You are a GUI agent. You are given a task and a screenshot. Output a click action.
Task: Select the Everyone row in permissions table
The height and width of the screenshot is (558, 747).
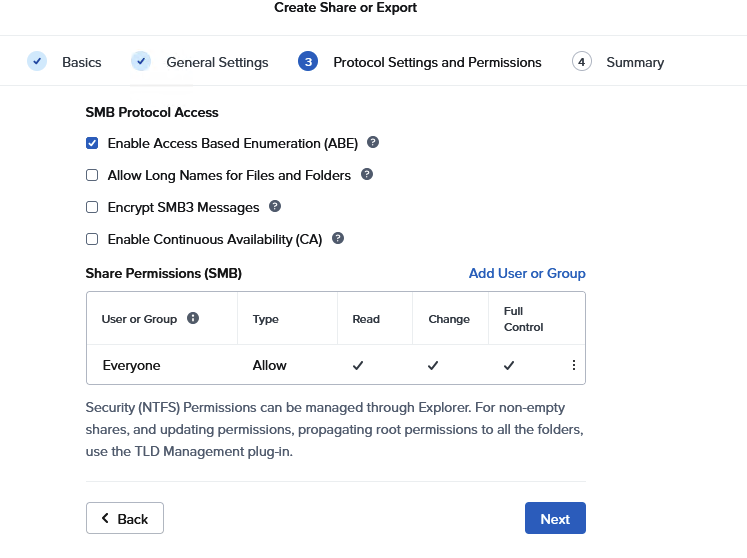131,366
